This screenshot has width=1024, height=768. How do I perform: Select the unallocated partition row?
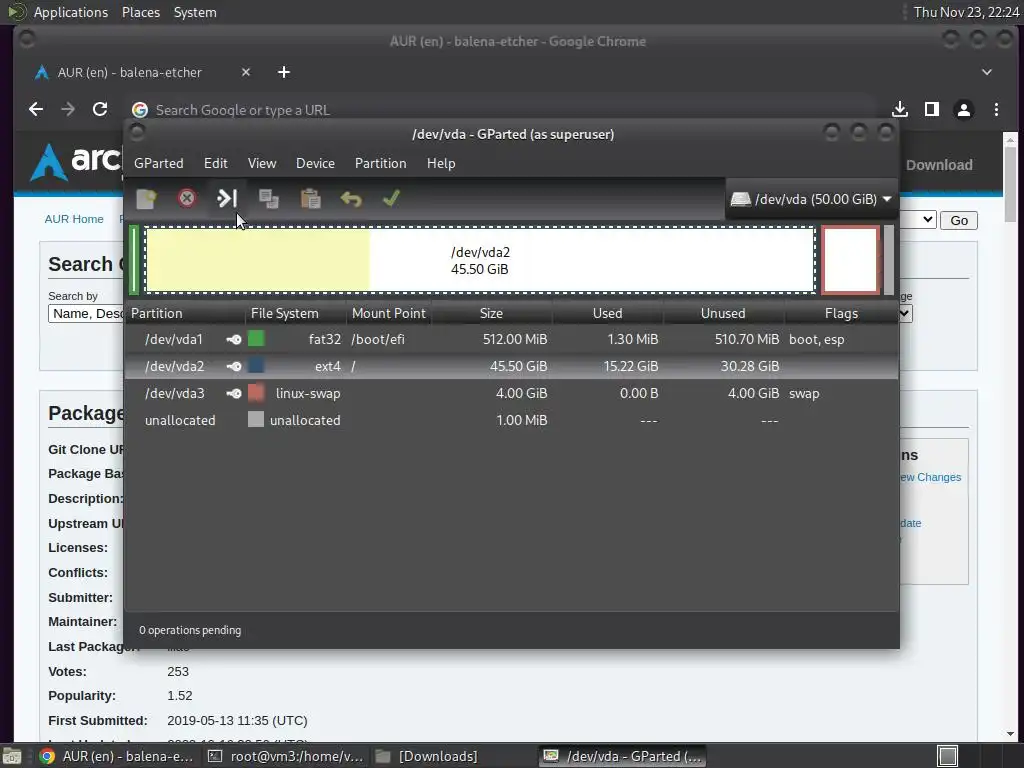tap(511, 420)
